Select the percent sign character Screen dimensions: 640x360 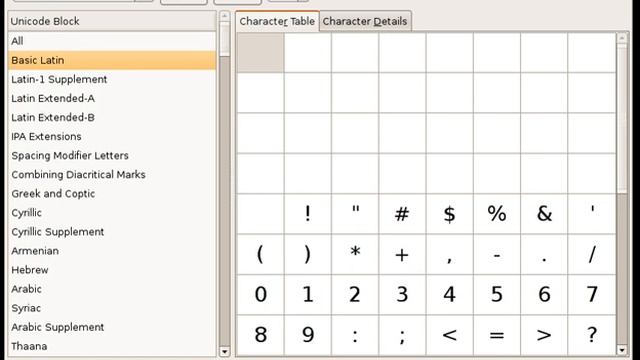point(497,214)
